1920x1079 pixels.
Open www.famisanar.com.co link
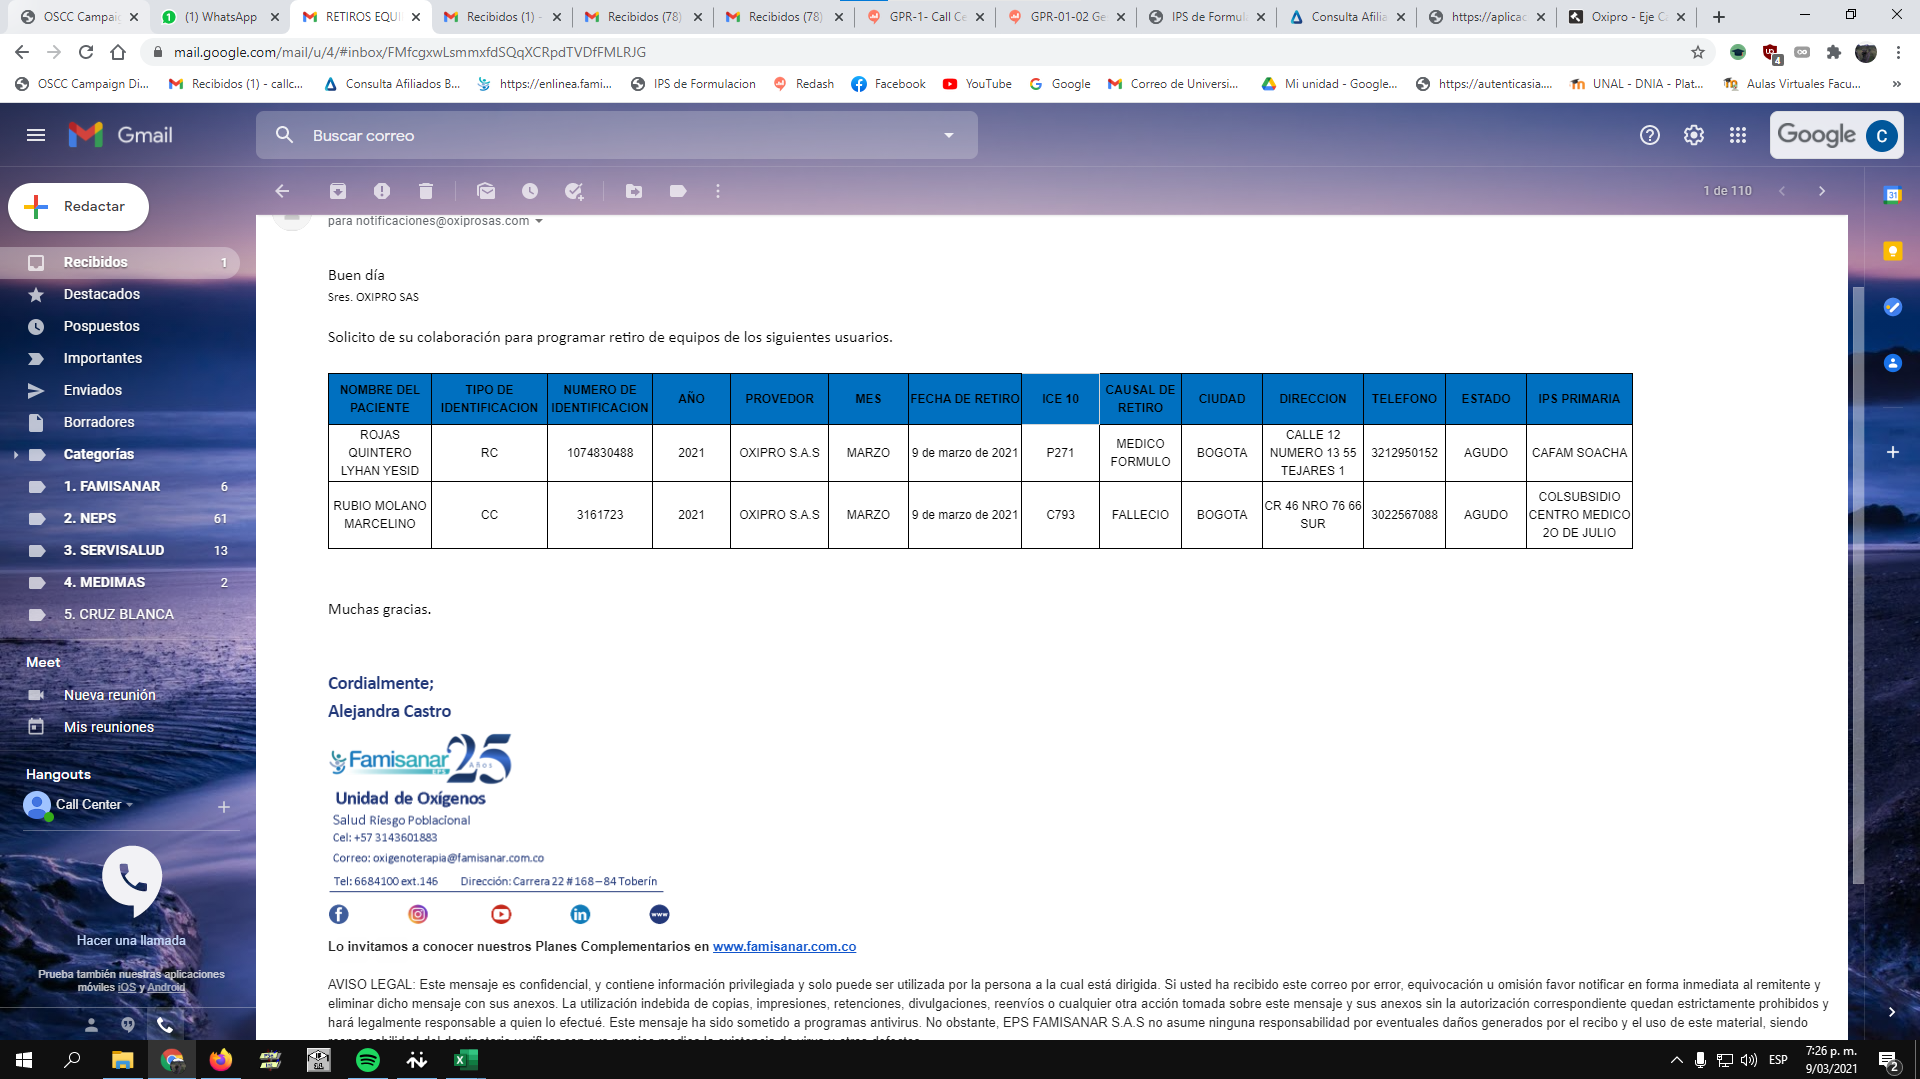(784, 946)
